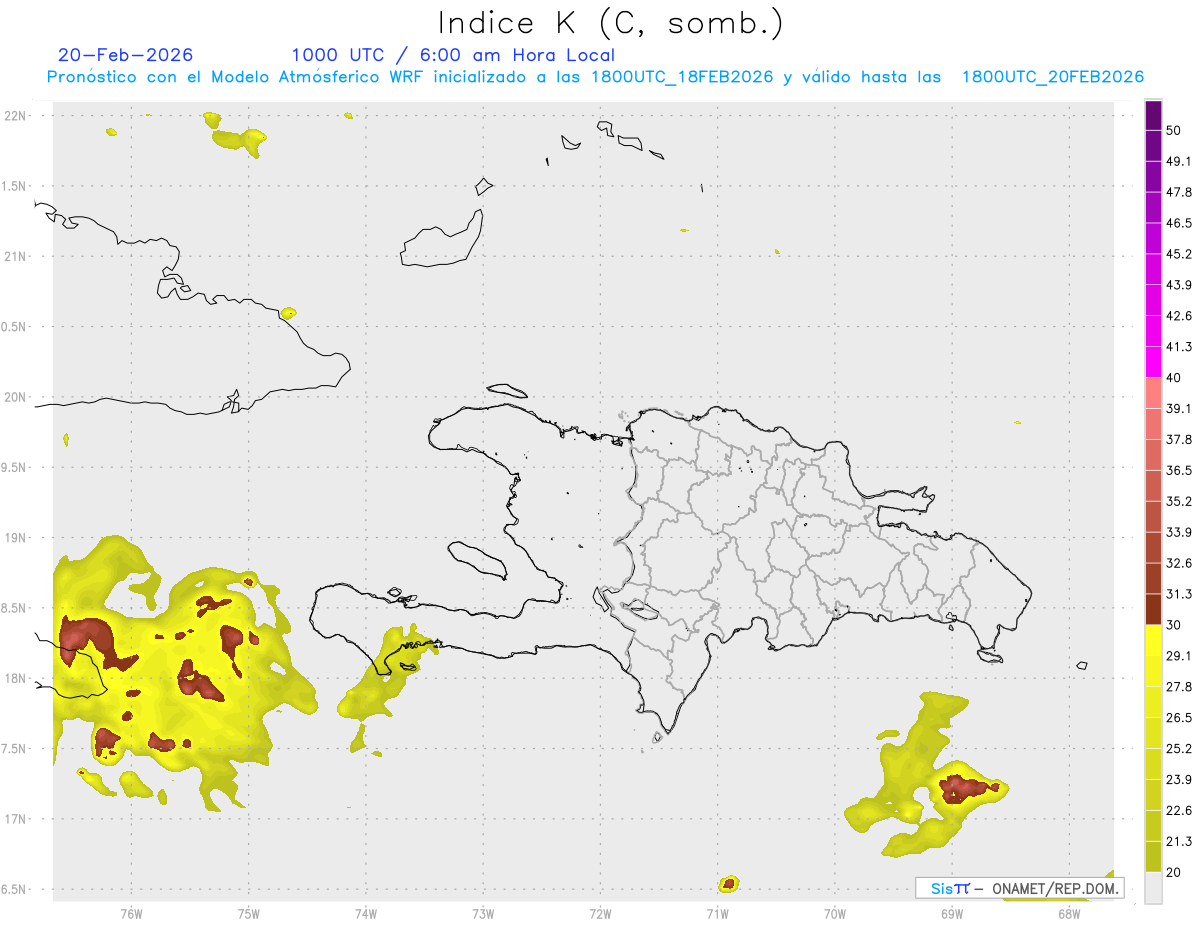The height and width of the screenshot is (927, 1200).
Task: Click the "76W" longitude label
Action: (131, 914)
